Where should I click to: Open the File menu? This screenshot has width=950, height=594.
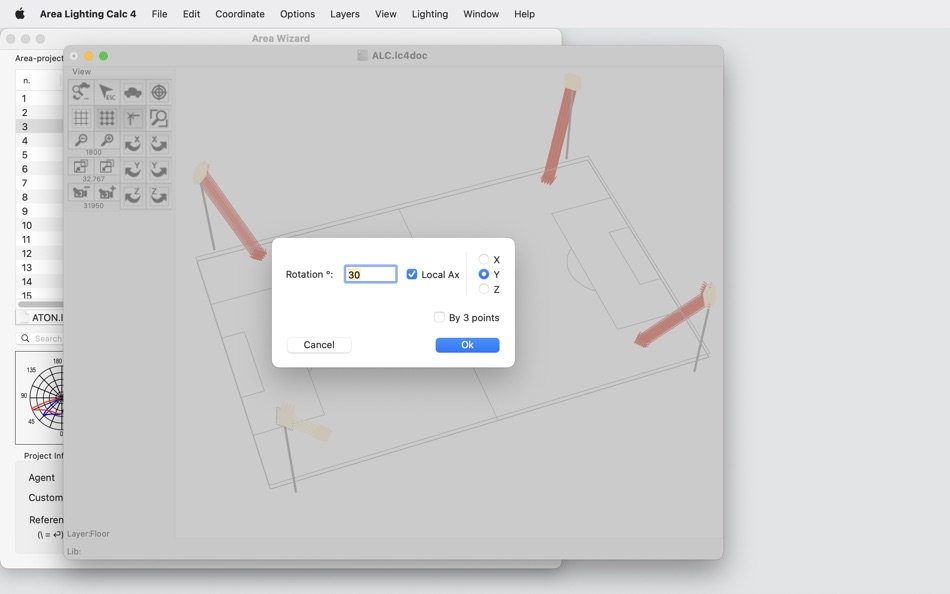159,13
